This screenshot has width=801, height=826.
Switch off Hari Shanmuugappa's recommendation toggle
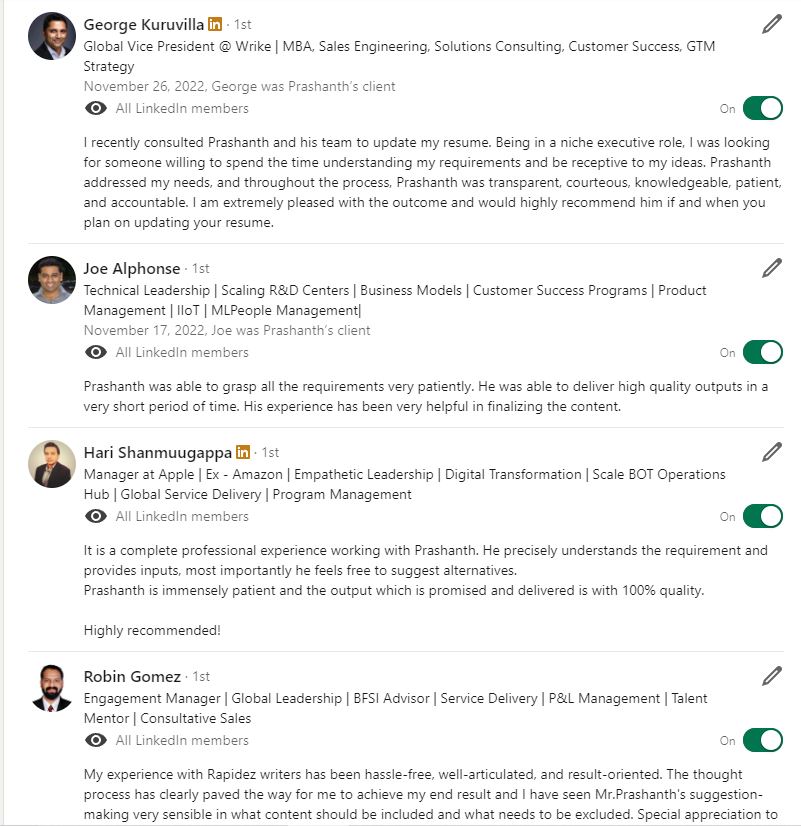click(x=763, y=516)
